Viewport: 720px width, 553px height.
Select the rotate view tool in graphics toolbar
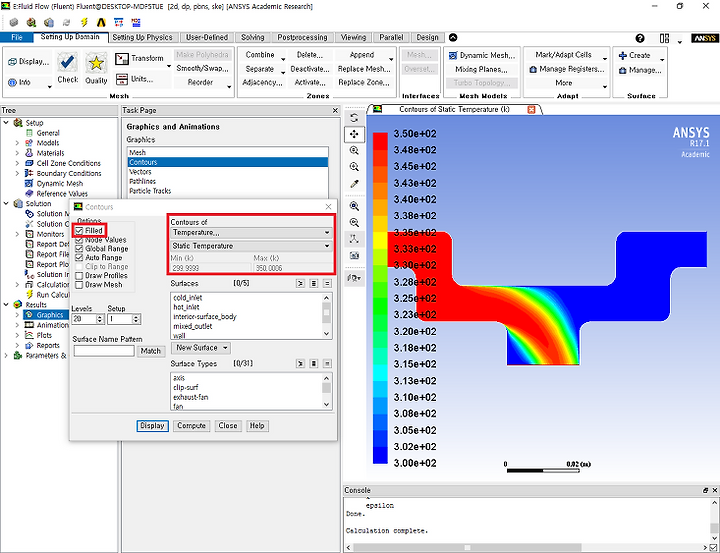click(x=354, y=118)
